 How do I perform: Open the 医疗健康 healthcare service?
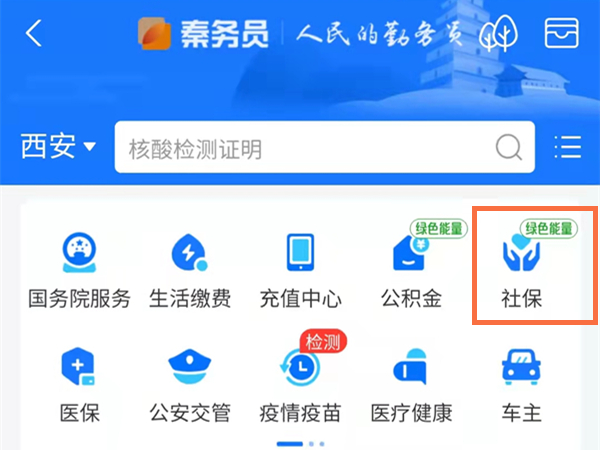pos(411,385)
